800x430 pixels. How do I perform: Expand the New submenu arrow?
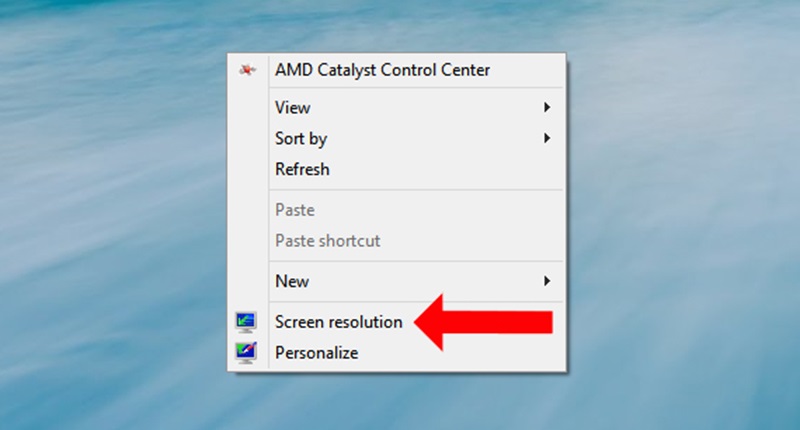547,281
